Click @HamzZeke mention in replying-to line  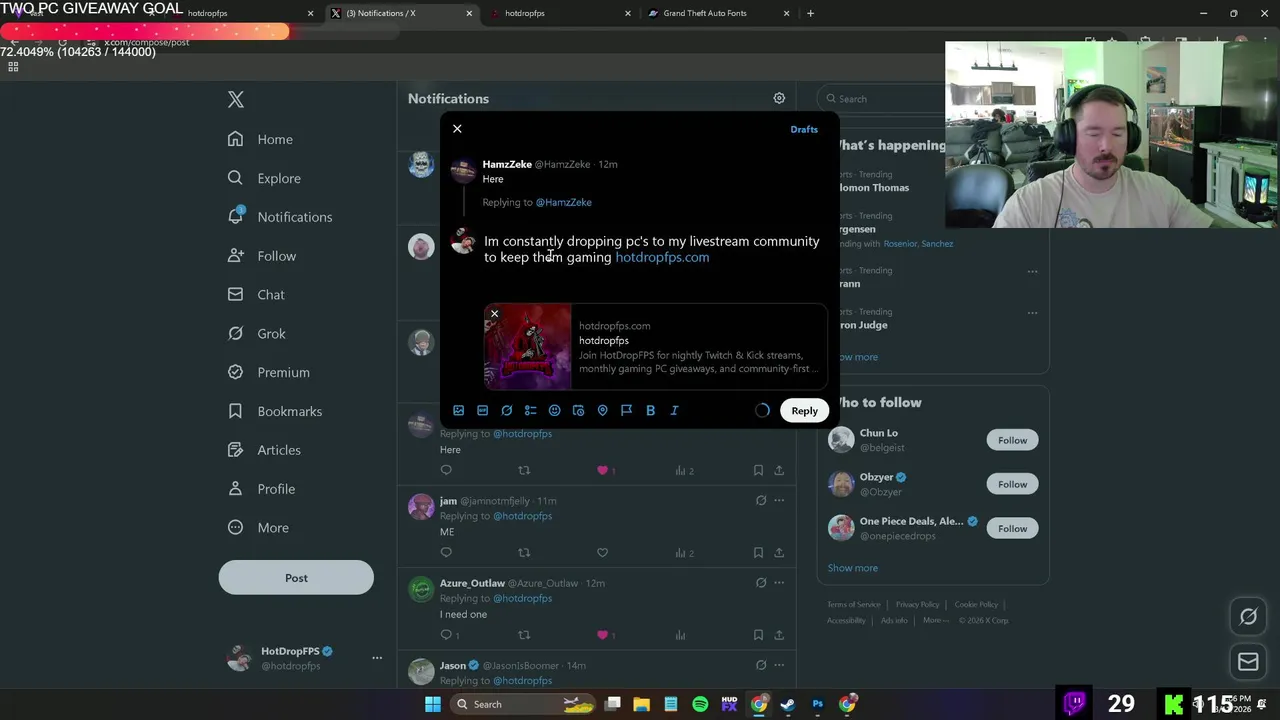(x=563, y=202)
